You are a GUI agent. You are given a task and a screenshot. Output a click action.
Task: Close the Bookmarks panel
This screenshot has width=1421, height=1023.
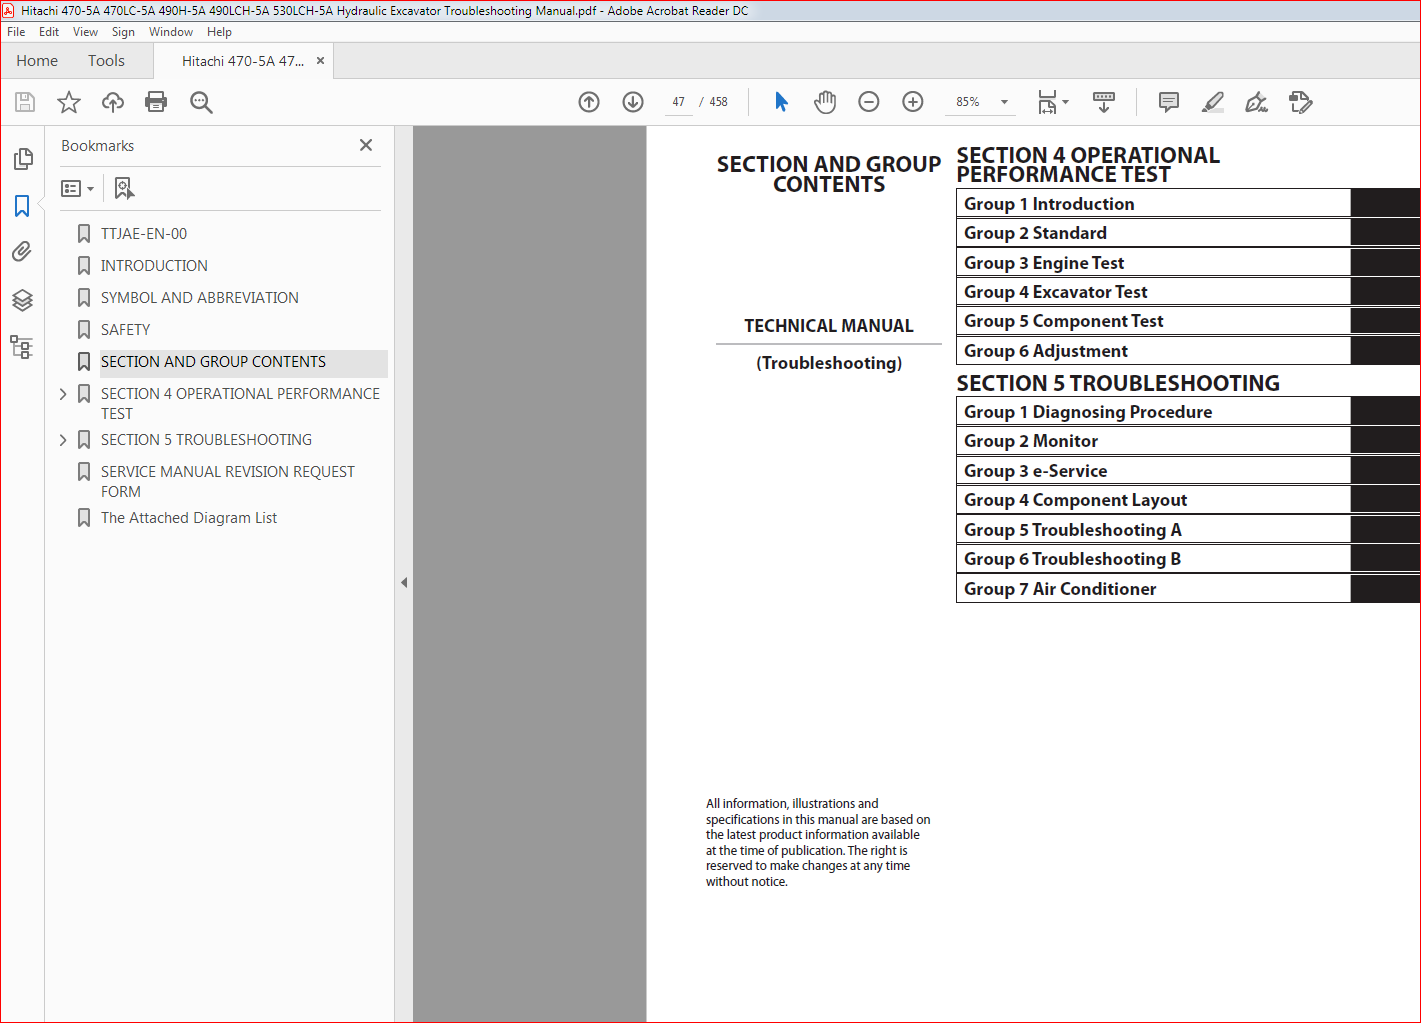coord(366,145)
